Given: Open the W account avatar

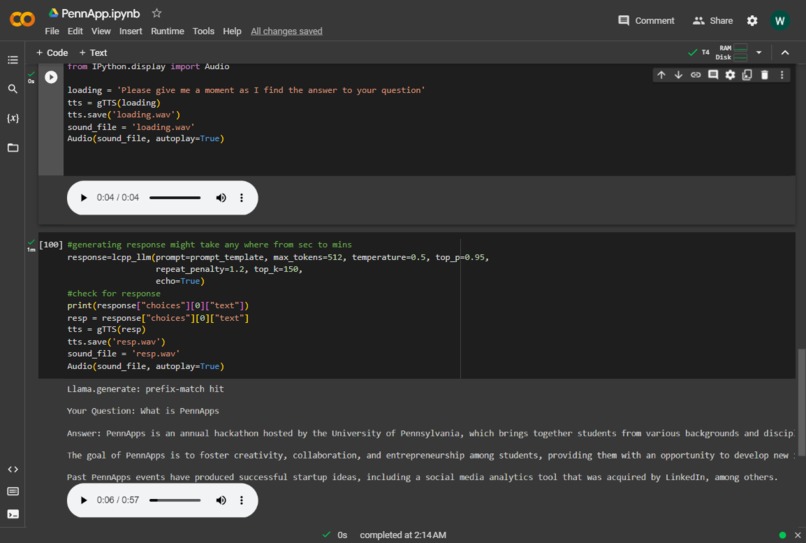Looking at the screenshot, I should click(780, 21).
